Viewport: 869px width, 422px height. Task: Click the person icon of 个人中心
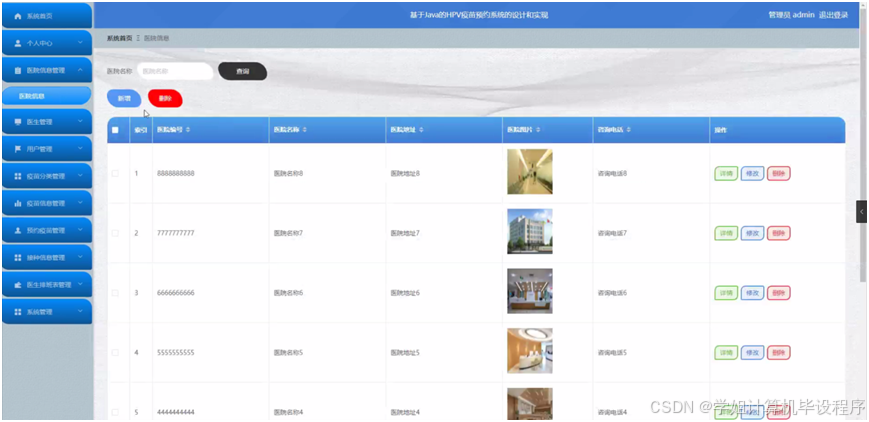[18, 43]
